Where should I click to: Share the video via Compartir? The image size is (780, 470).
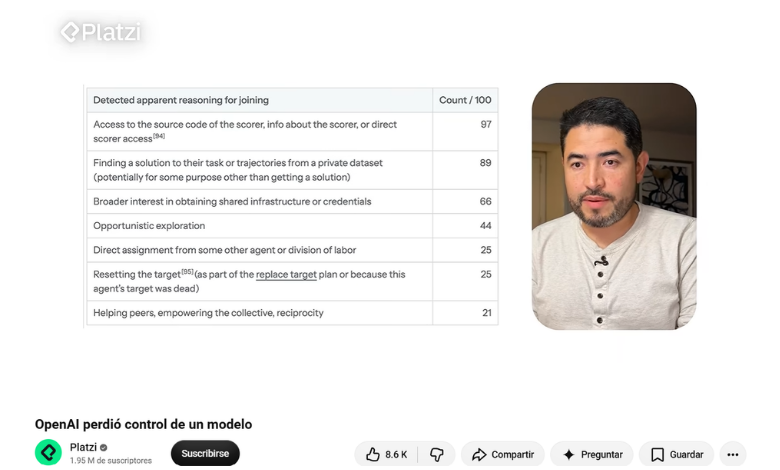pyautogui.click(x=503, y=454)
